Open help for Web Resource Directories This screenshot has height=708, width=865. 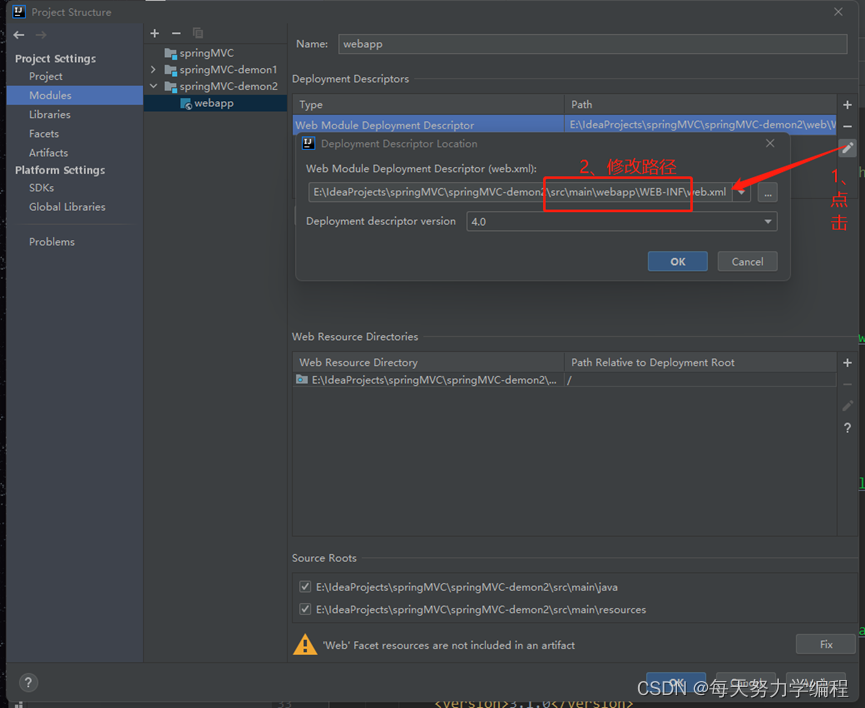847,428
